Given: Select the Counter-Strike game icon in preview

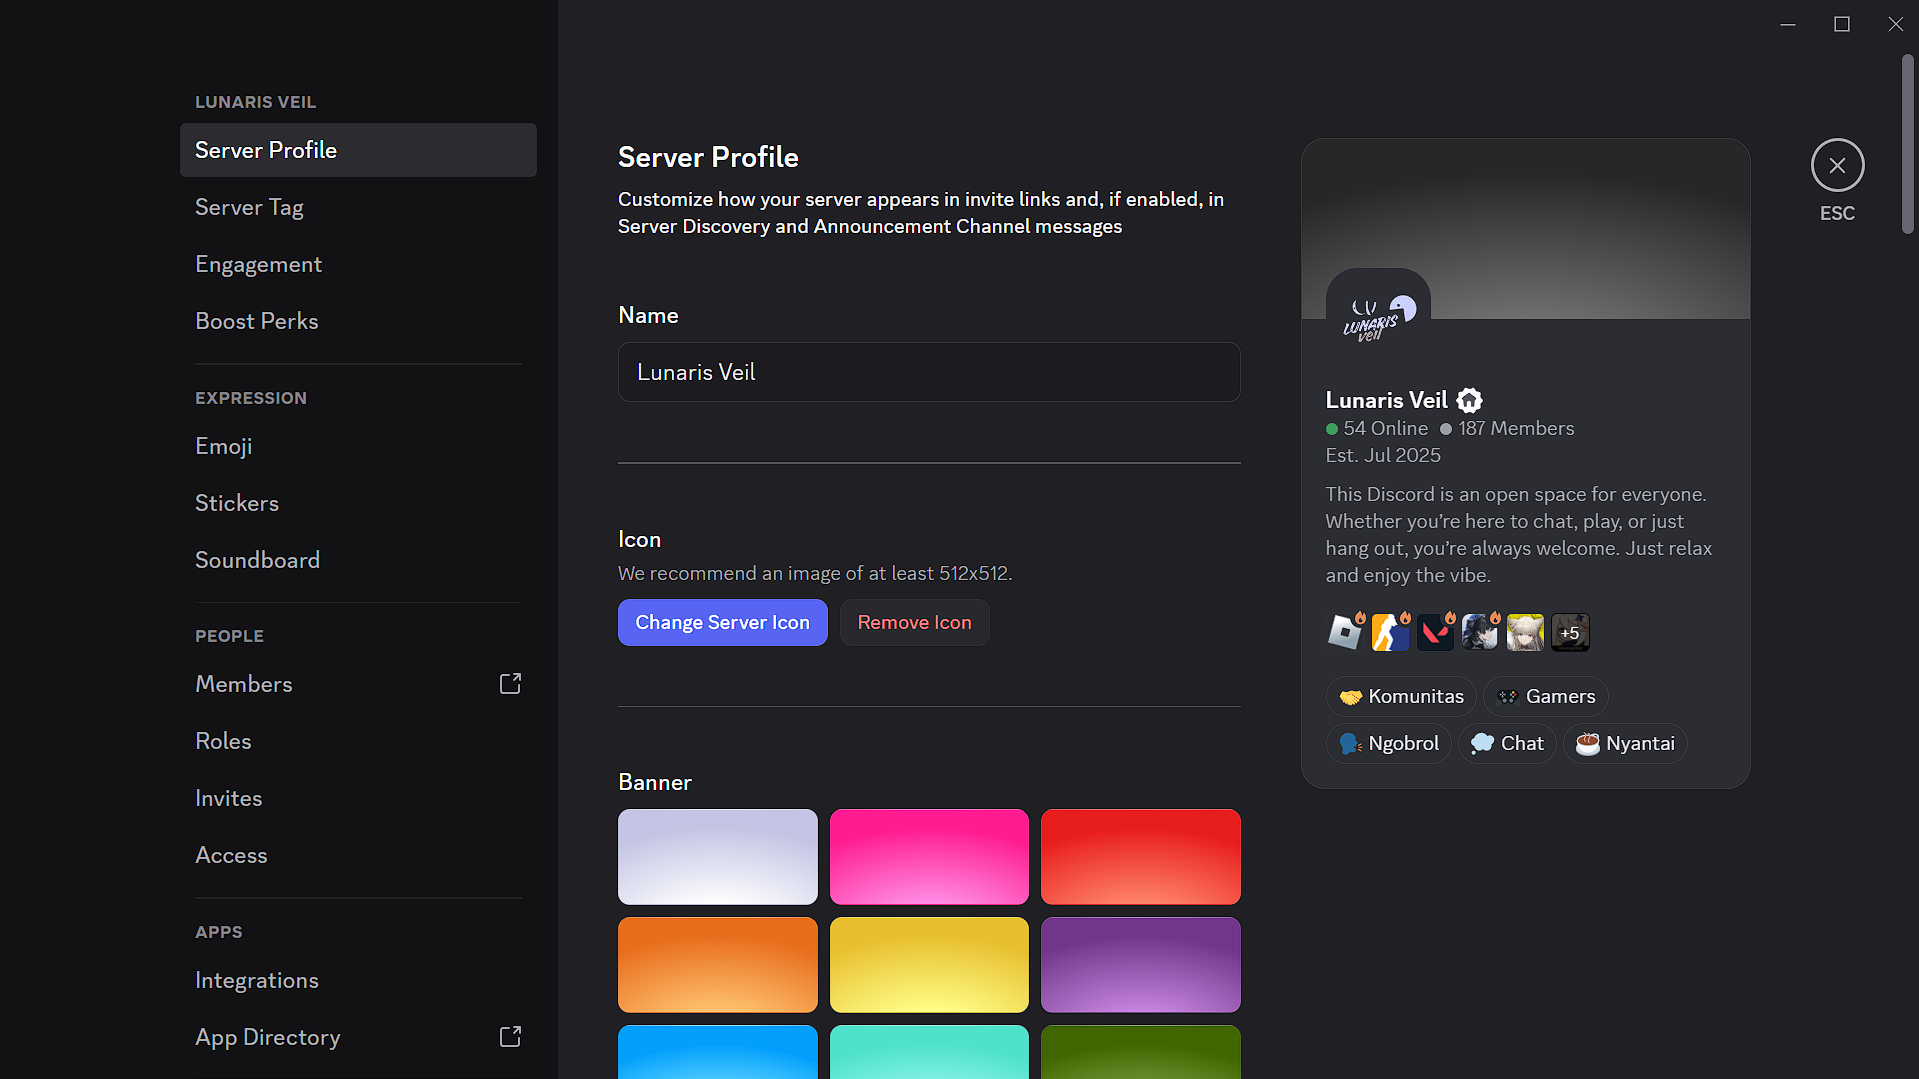Looking at the screenshot, I should pyautogui.click(x=1390, y=632).
